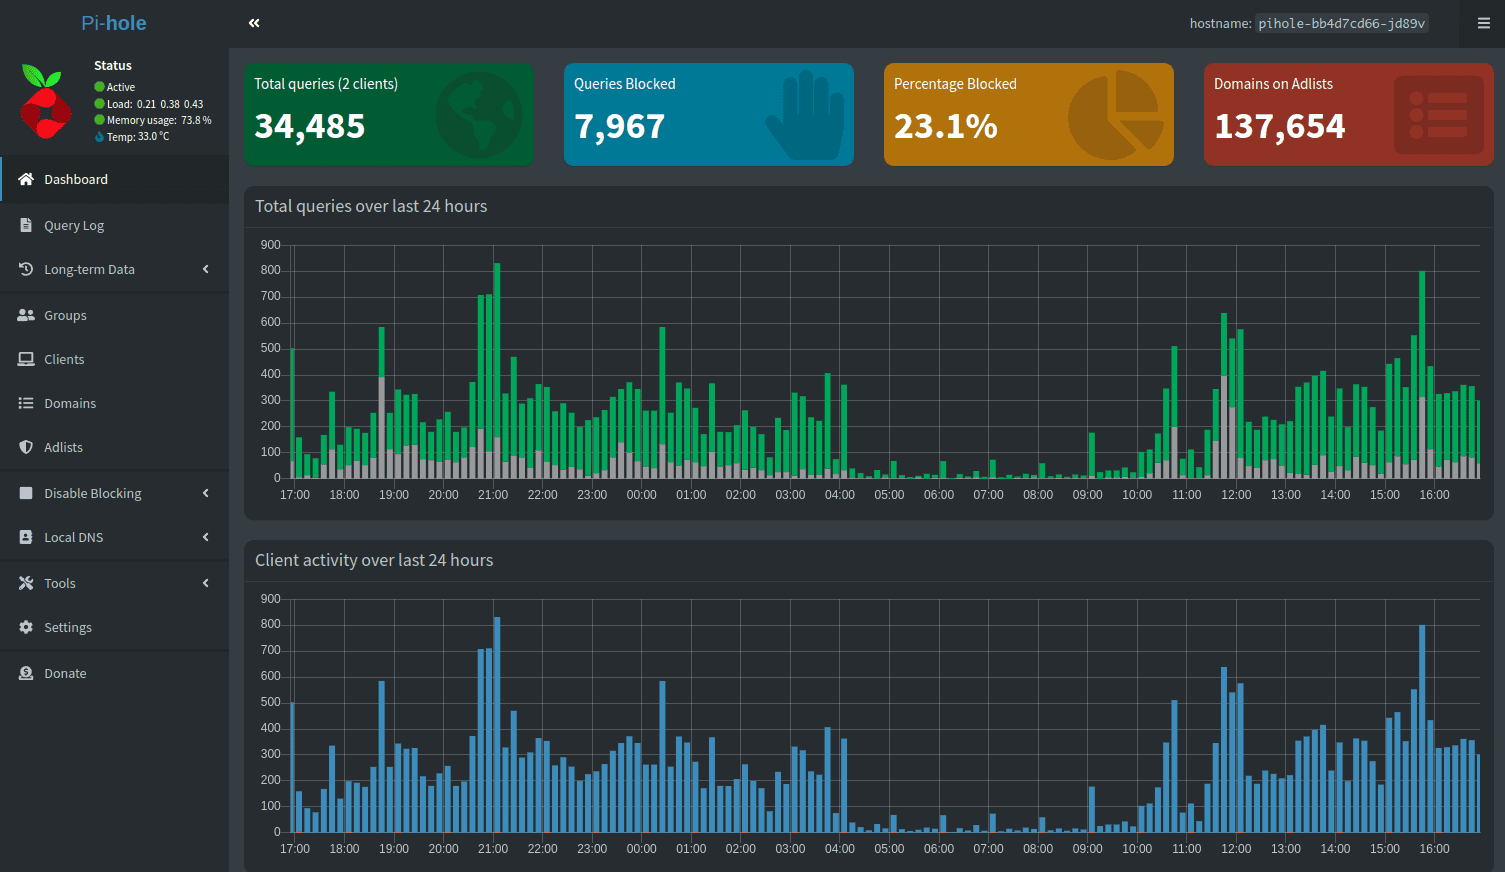Expand the Long-term Data submenu
The image size is (1505, 872).
point(88,269)
